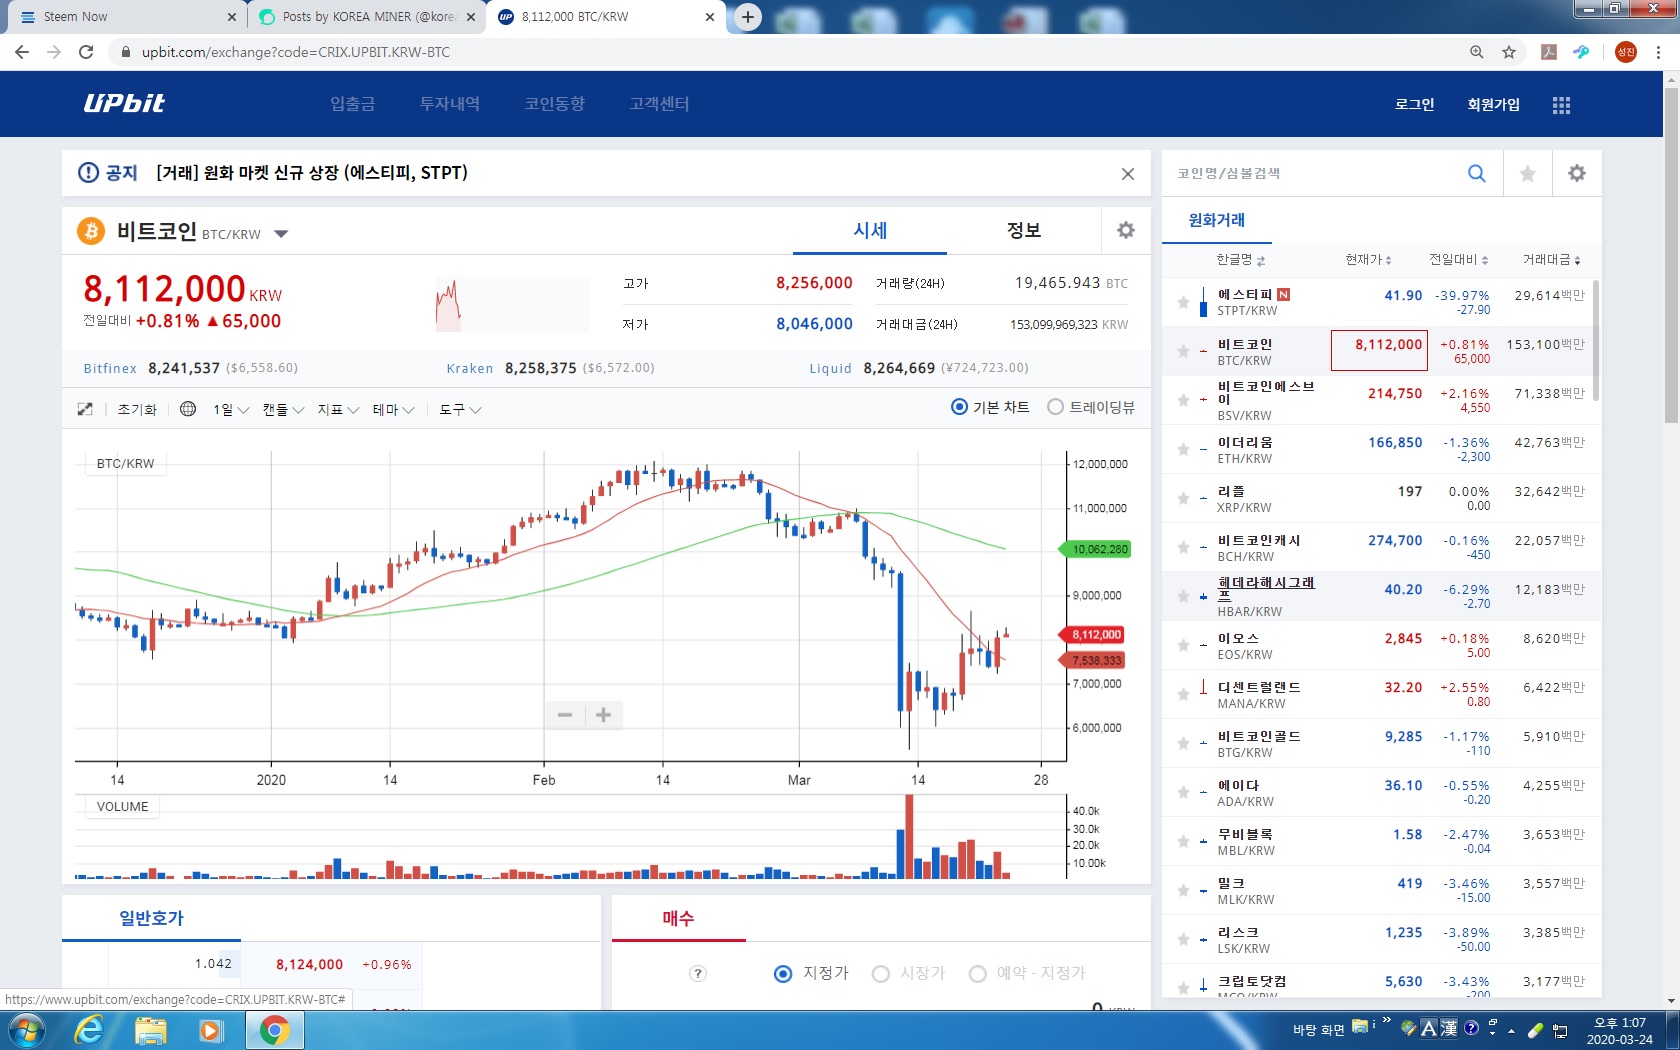Open 디센트럴랜드 MANA/KRW row
This screenshot has width=1680, height=1050.
click(x=1379, y=695)
